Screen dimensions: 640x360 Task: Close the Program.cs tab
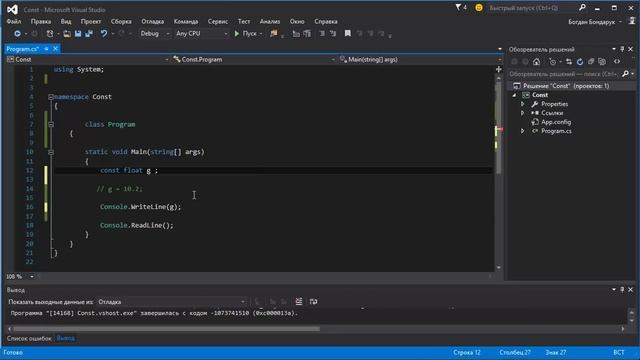(x=56, y=49)
